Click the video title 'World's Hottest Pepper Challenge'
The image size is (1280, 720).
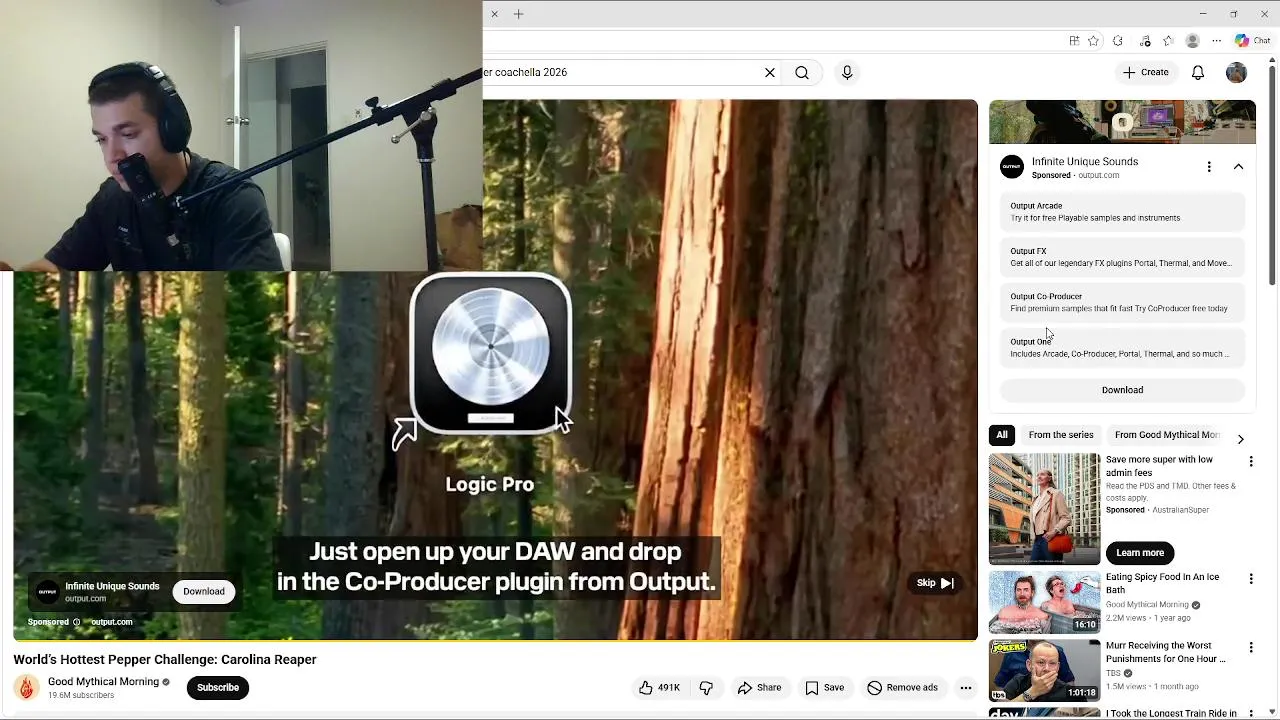[165, 660]
